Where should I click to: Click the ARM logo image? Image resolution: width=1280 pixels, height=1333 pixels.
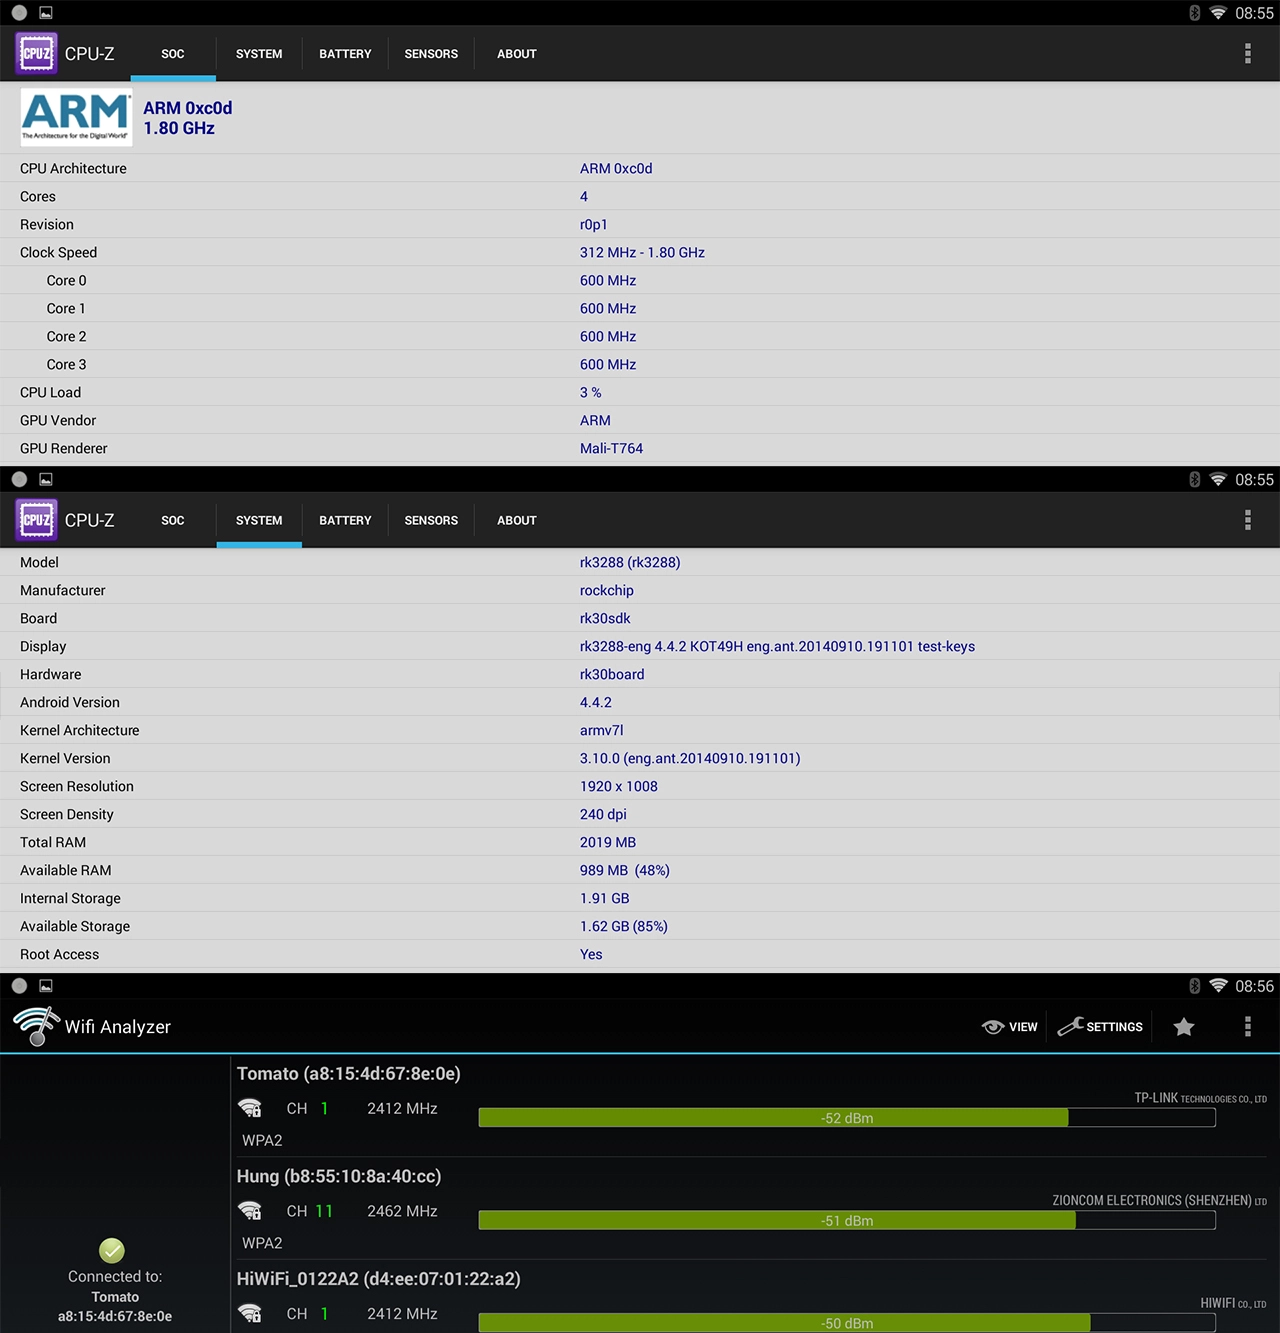tap(76, 117)
